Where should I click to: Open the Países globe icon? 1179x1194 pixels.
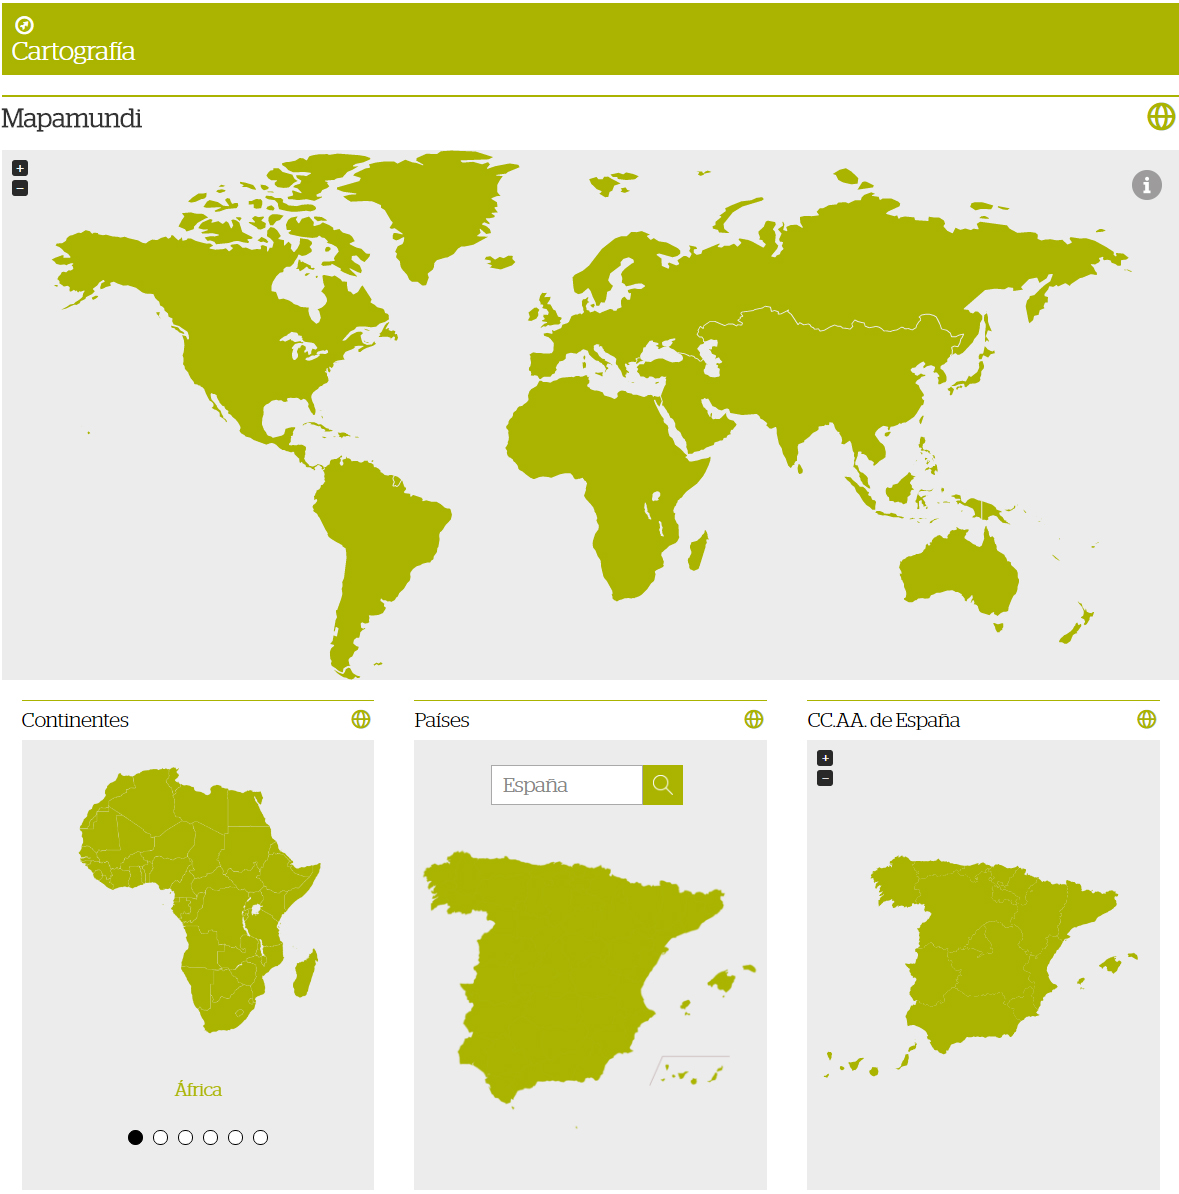pyautogui.click(x=754, y=720)
